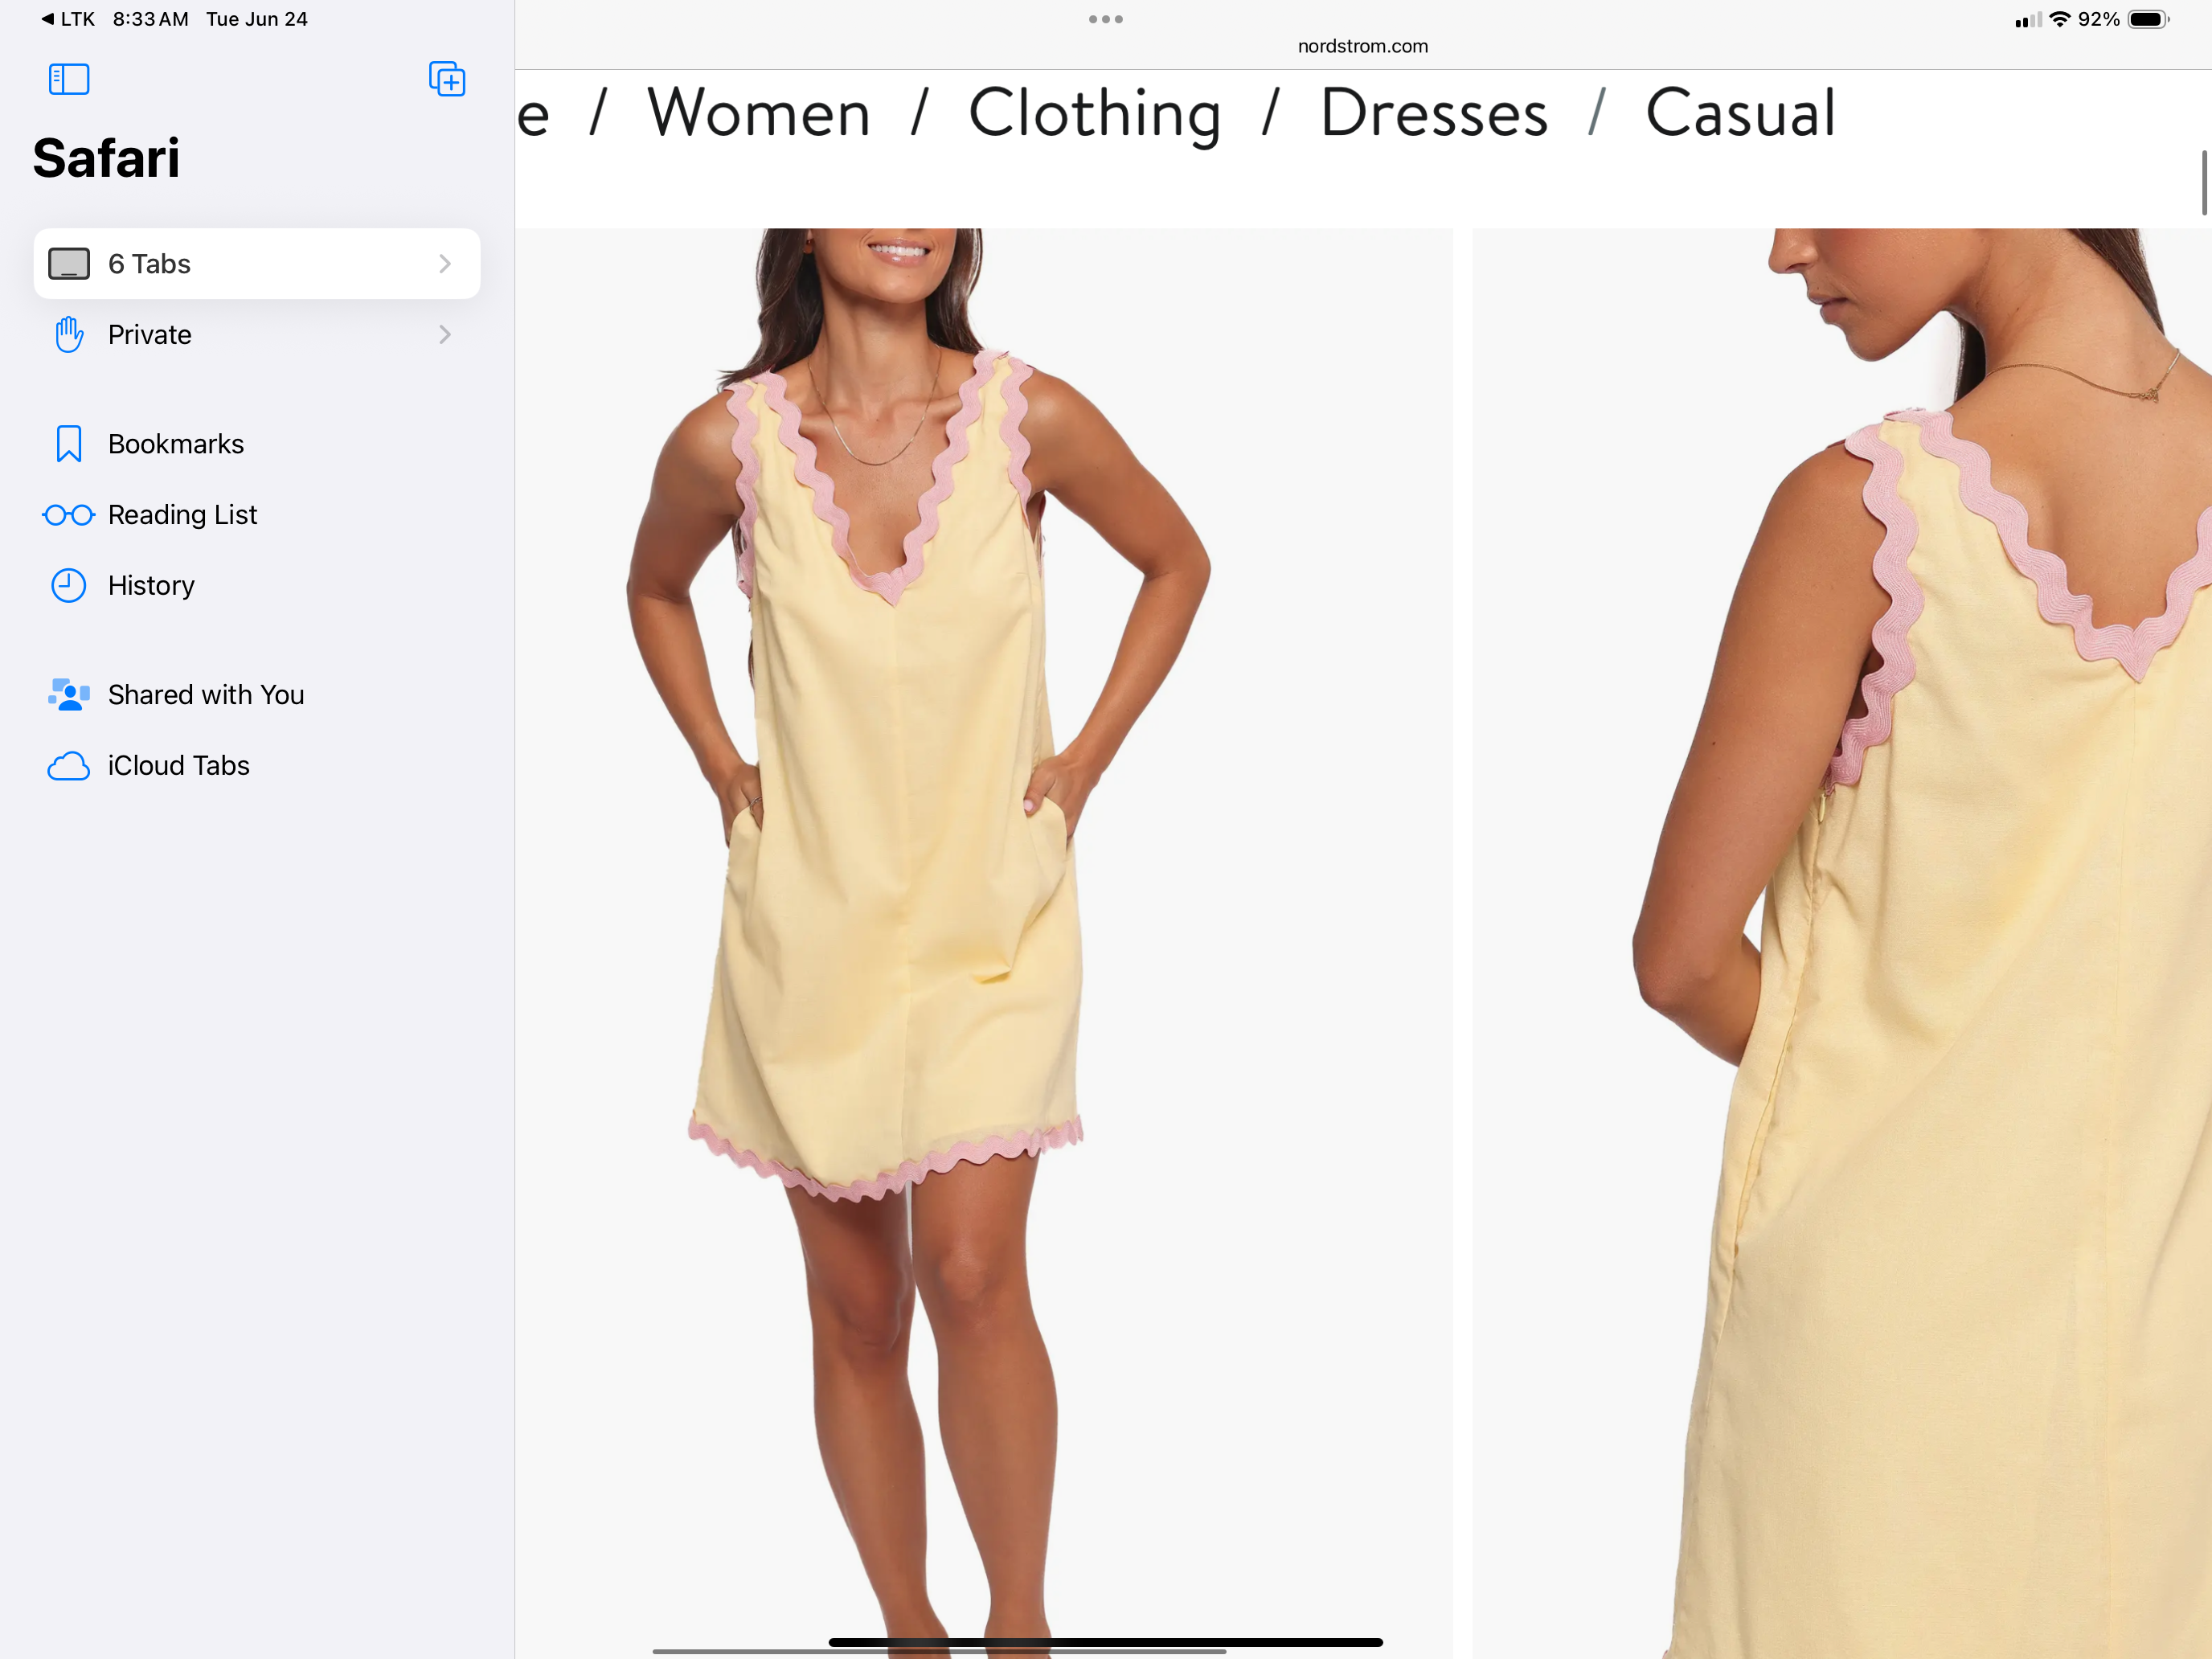Expand the Private chevron
2212x1659 pixels.
[445, 335]
